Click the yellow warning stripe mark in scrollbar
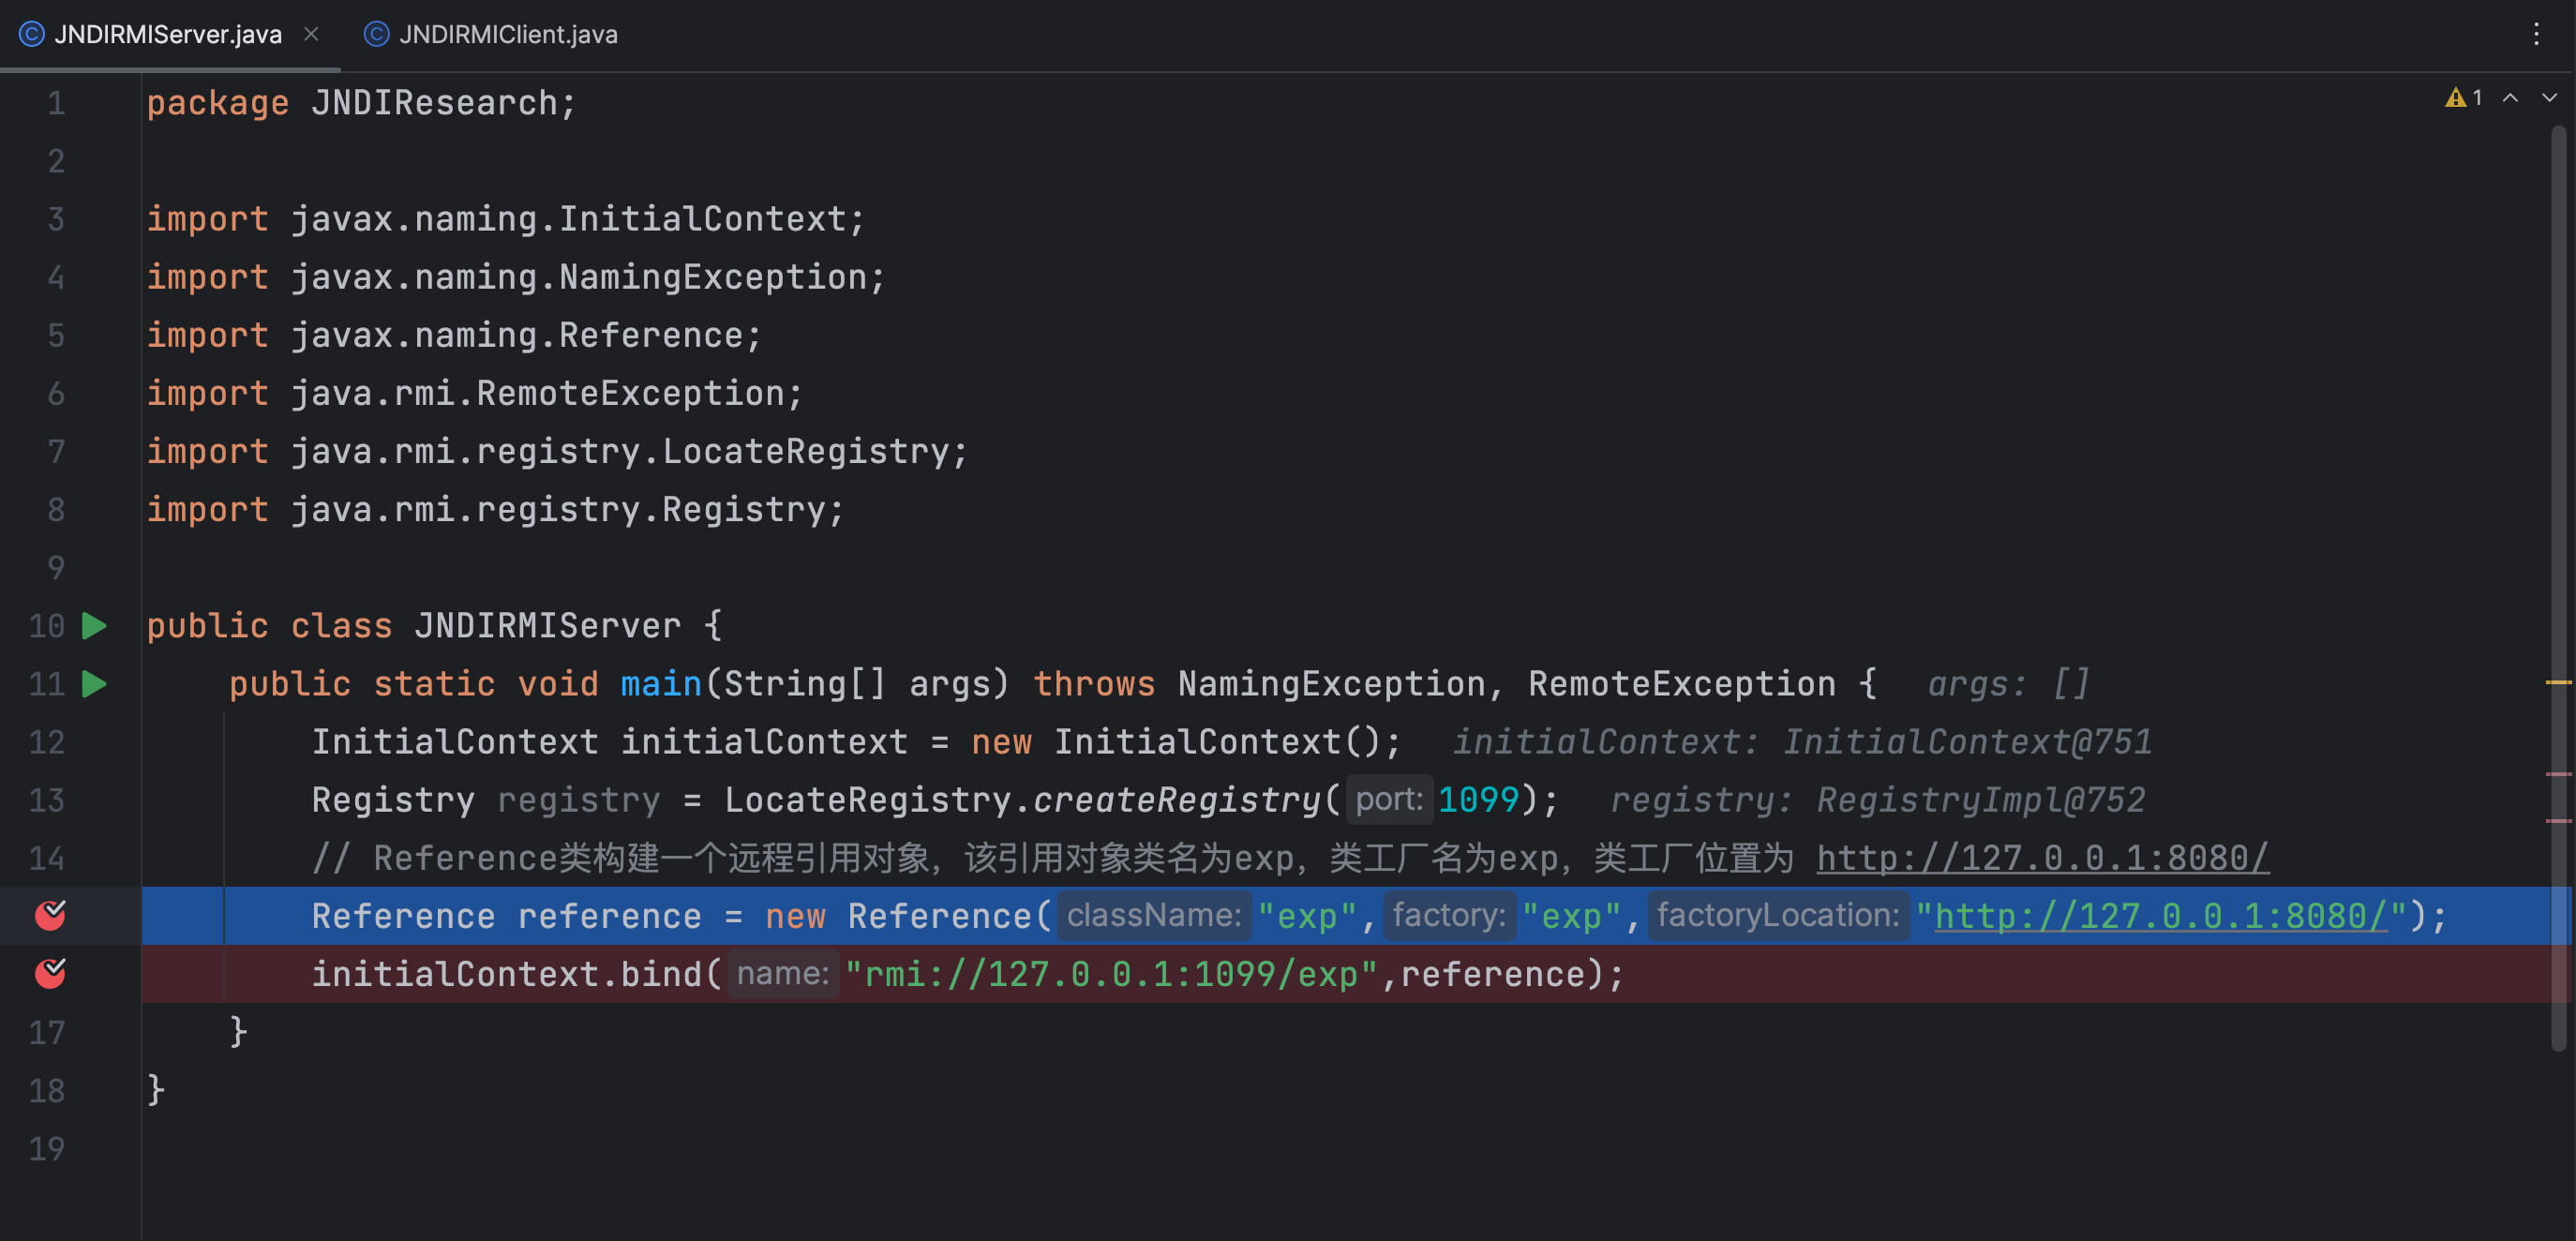2576x1241 pixels. pyautogui.click(x=2559, y=682)
